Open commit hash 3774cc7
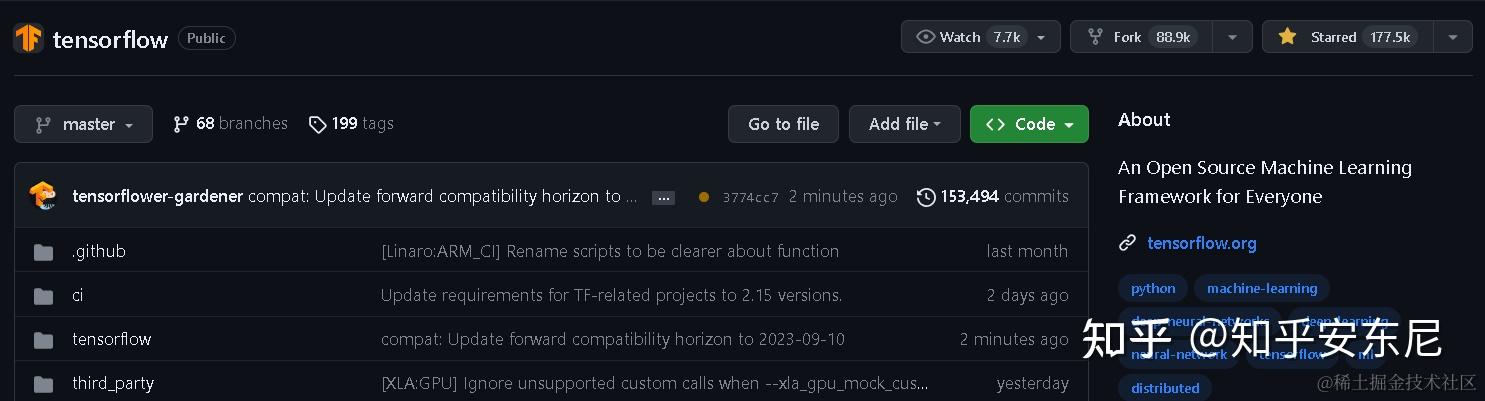This screenshot has width=1485, height=401. click(750, 197)
